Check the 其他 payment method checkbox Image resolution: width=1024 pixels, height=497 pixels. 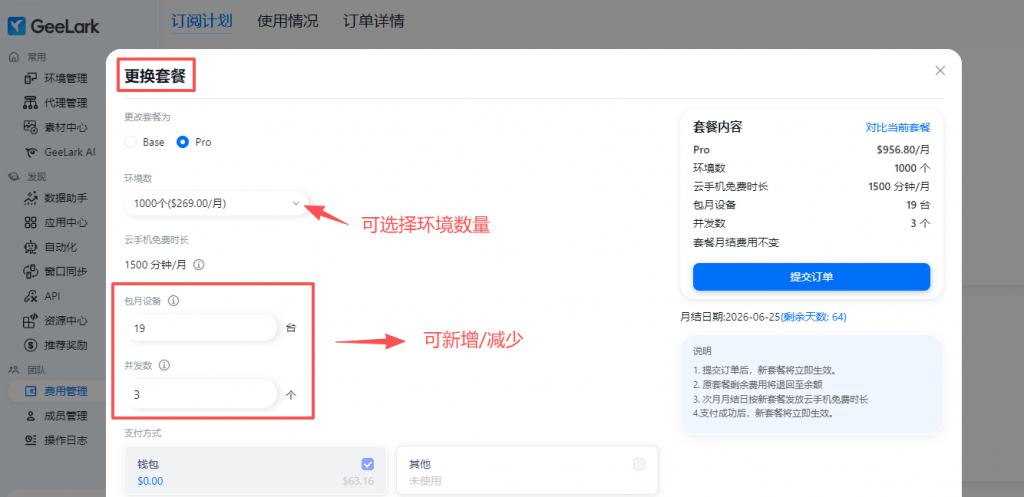[639, 464]
